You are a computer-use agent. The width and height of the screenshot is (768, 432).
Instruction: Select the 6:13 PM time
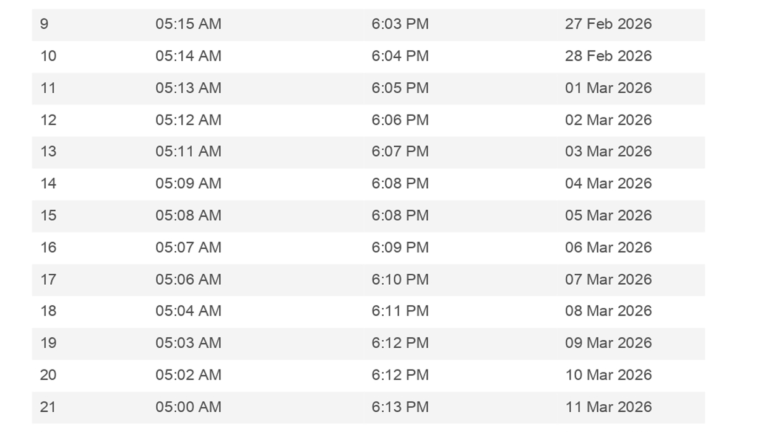(400, 407)
